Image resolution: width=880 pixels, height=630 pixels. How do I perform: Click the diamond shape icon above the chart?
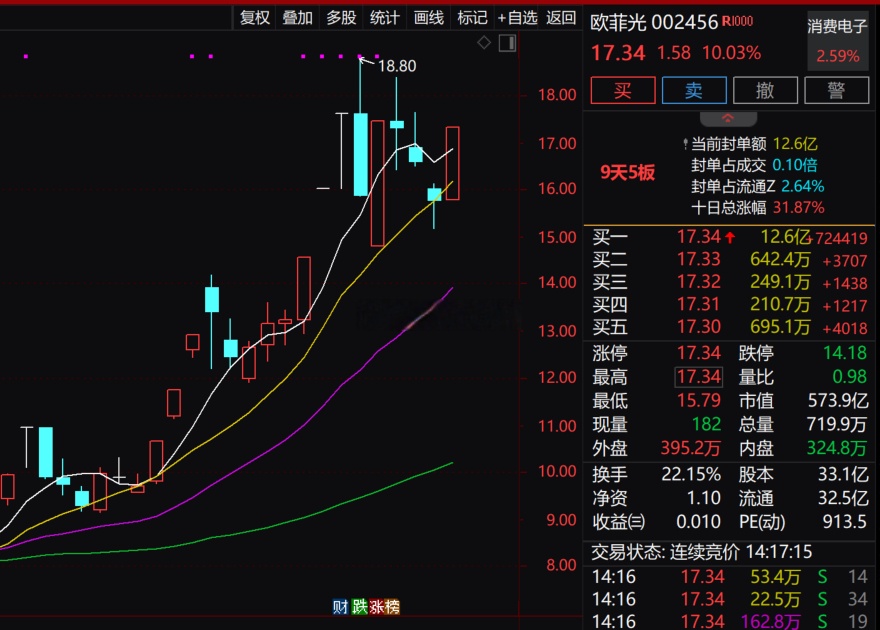click(x=483, y=42)
